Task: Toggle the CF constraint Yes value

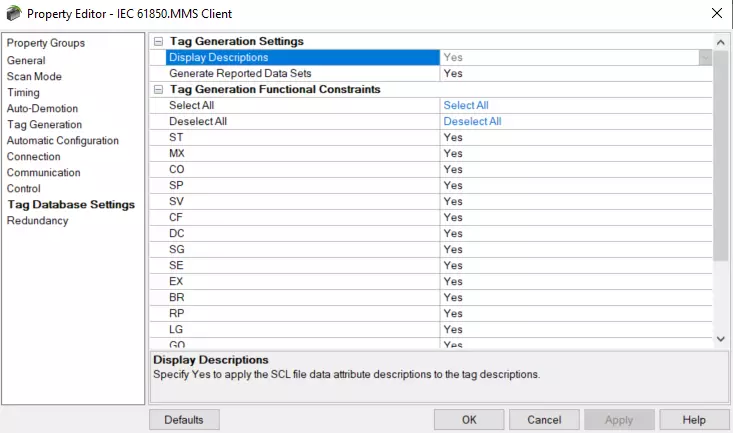Action: coord(453,217)
